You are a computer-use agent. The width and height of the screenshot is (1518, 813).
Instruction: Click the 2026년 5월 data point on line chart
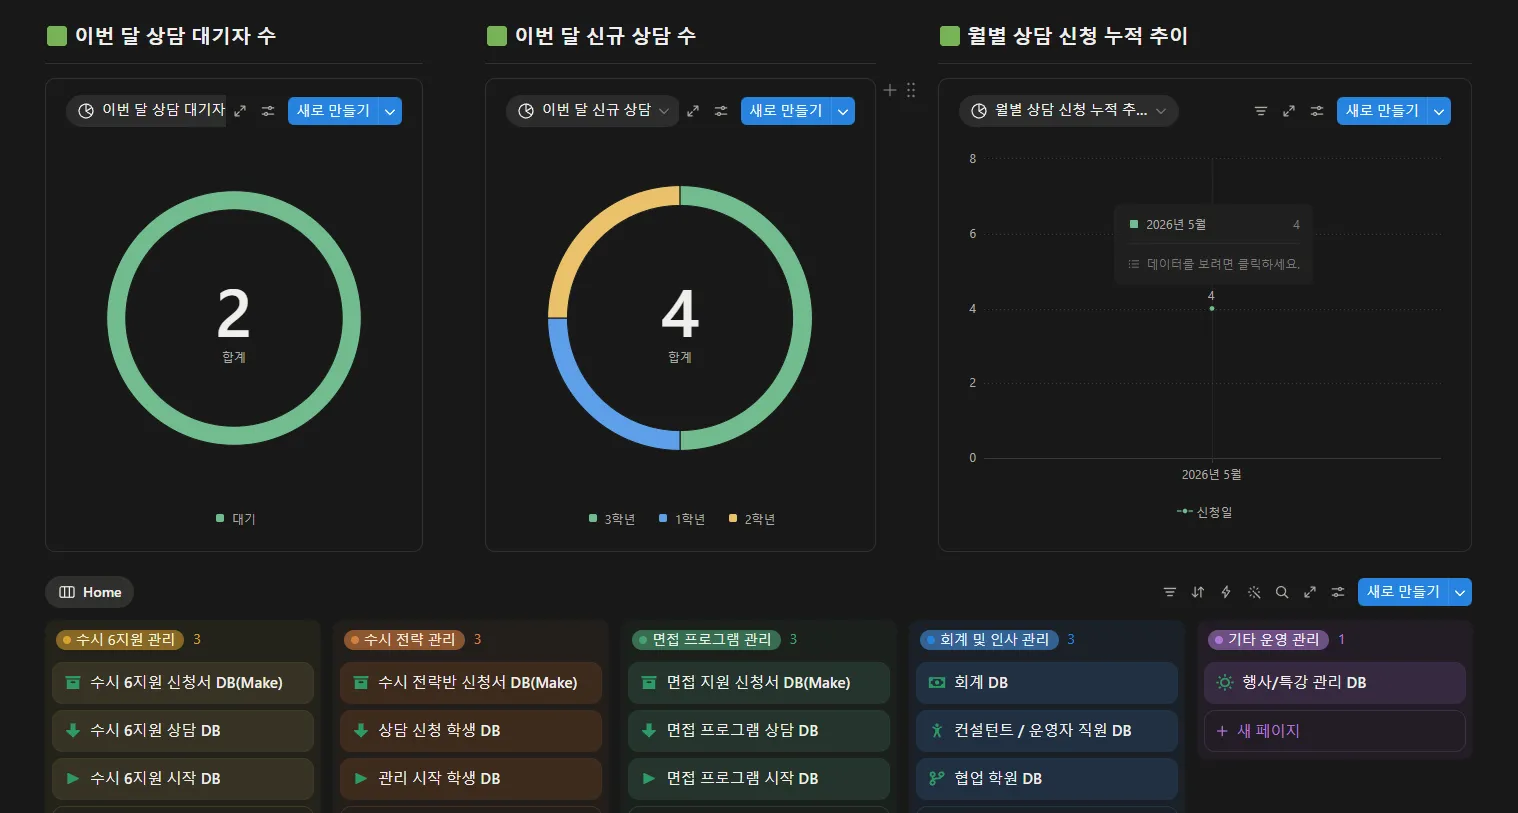click(x=1212, y=308)
